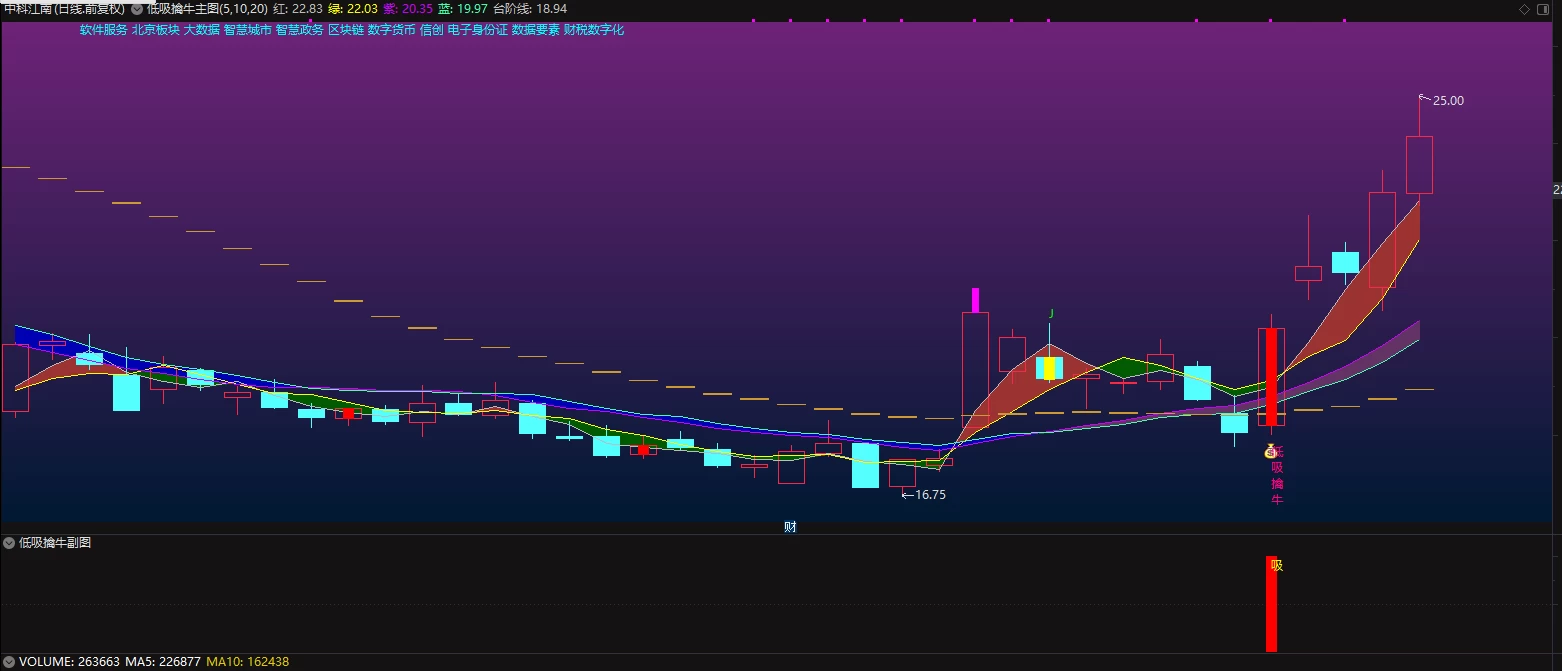
Task: Open the 数据要素 concept link
Action: pos(536,30)
